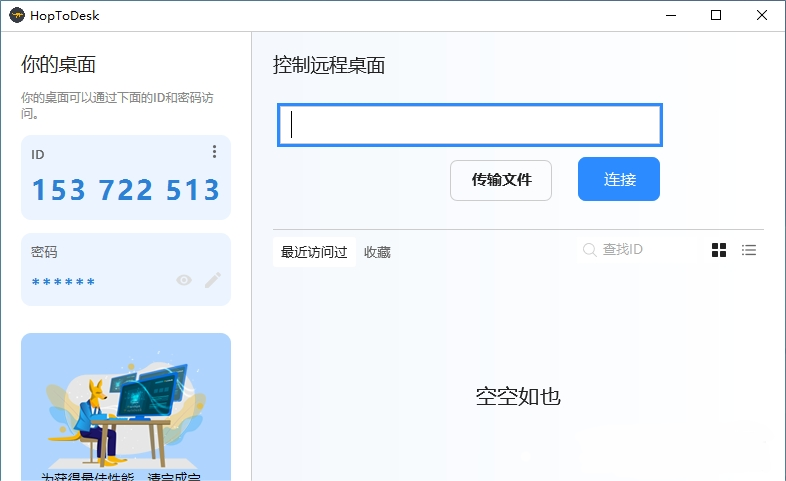Focus the remote desktop ID input box
This screenshot has width=786, height=481.
pyautogui.click(x=470, y=125)
